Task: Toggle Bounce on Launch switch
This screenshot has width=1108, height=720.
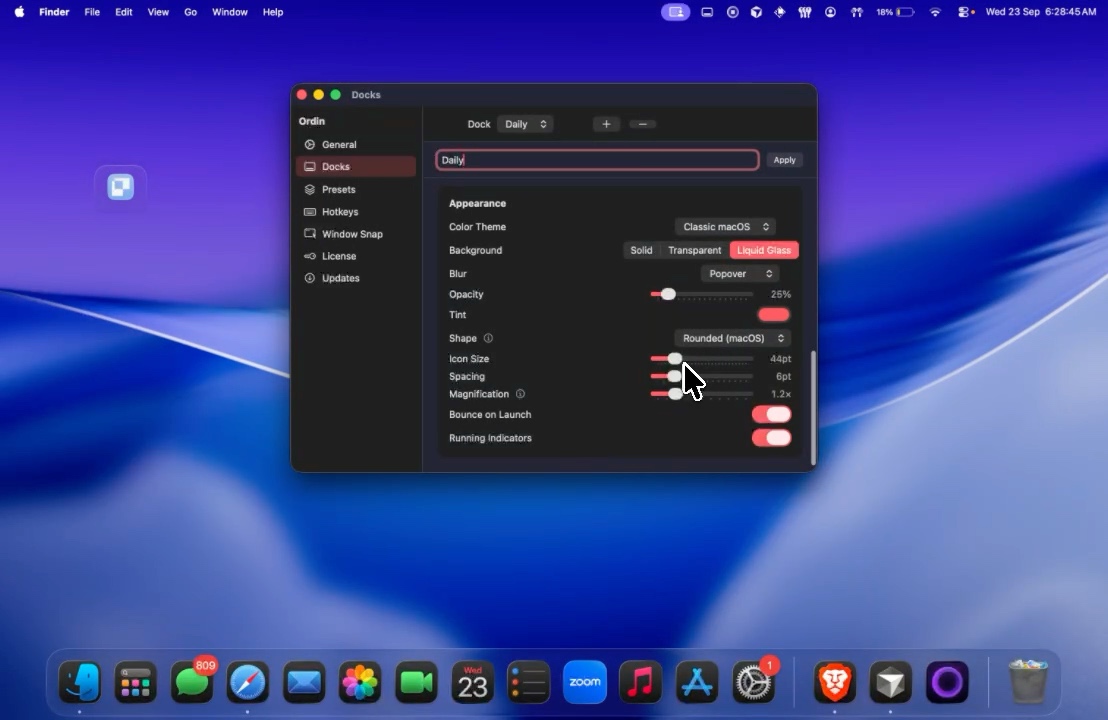Action: (772, 415)
